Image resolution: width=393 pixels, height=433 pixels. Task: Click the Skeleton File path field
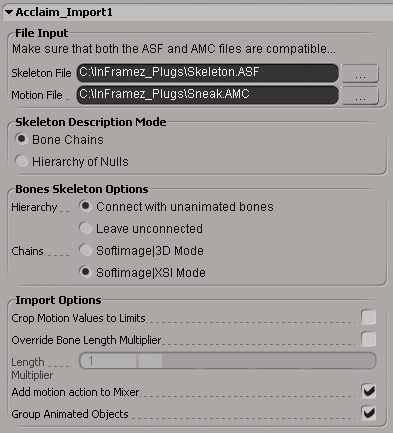pos(208,73)
